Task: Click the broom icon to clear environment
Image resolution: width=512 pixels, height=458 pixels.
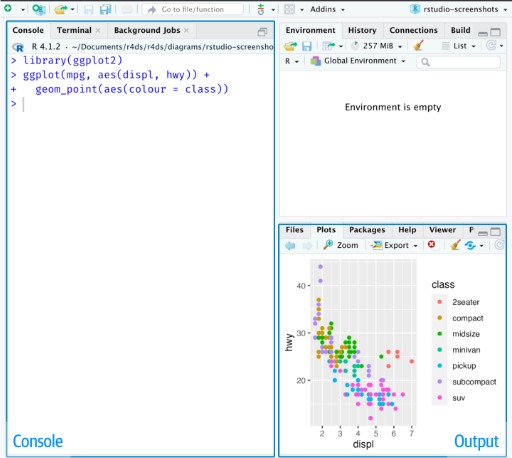Action: point(418,46)
